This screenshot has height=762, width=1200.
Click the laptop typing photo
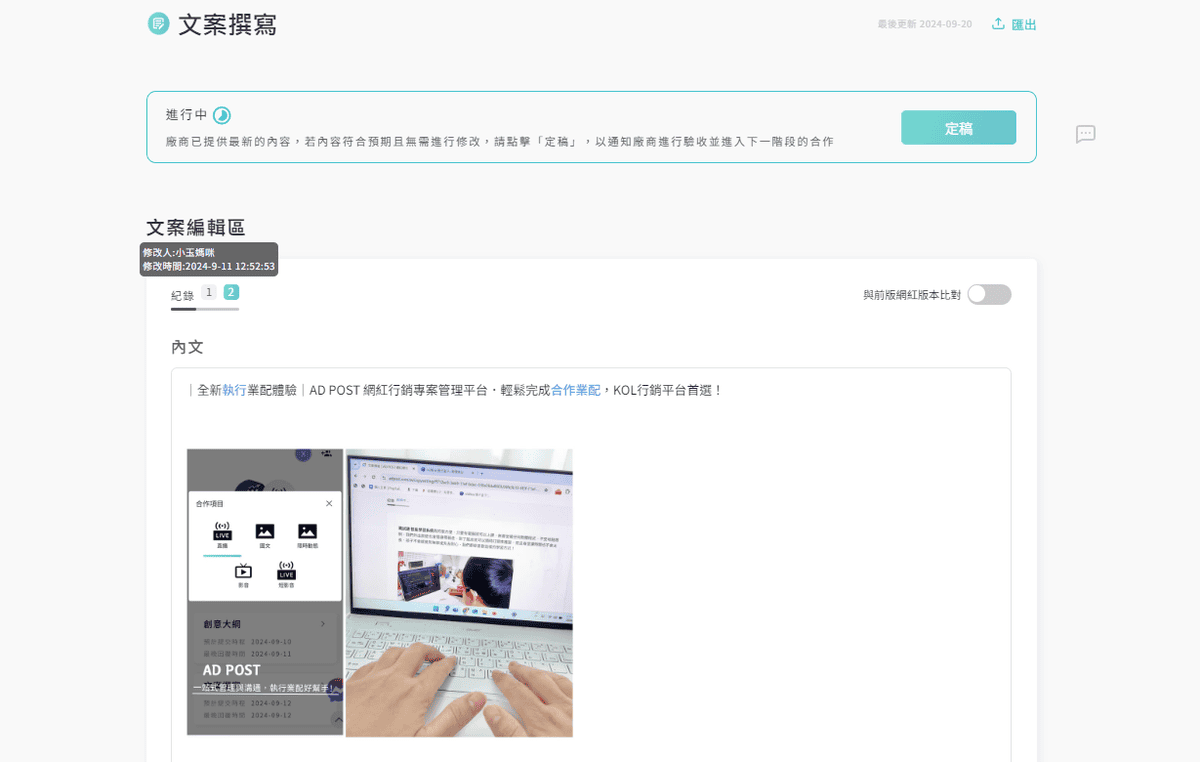(x=459, y=592)
